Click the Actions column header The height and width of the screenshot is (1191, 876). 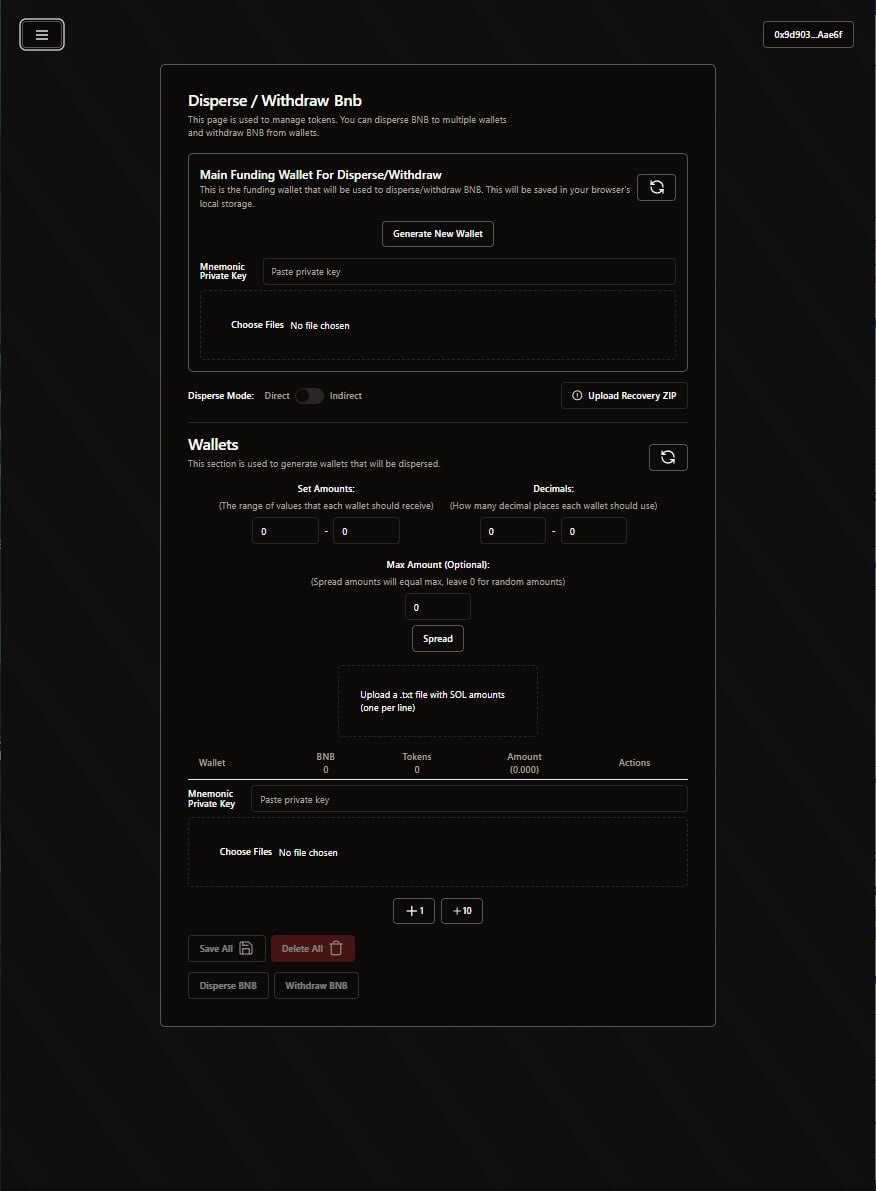(x=634, y=763)
